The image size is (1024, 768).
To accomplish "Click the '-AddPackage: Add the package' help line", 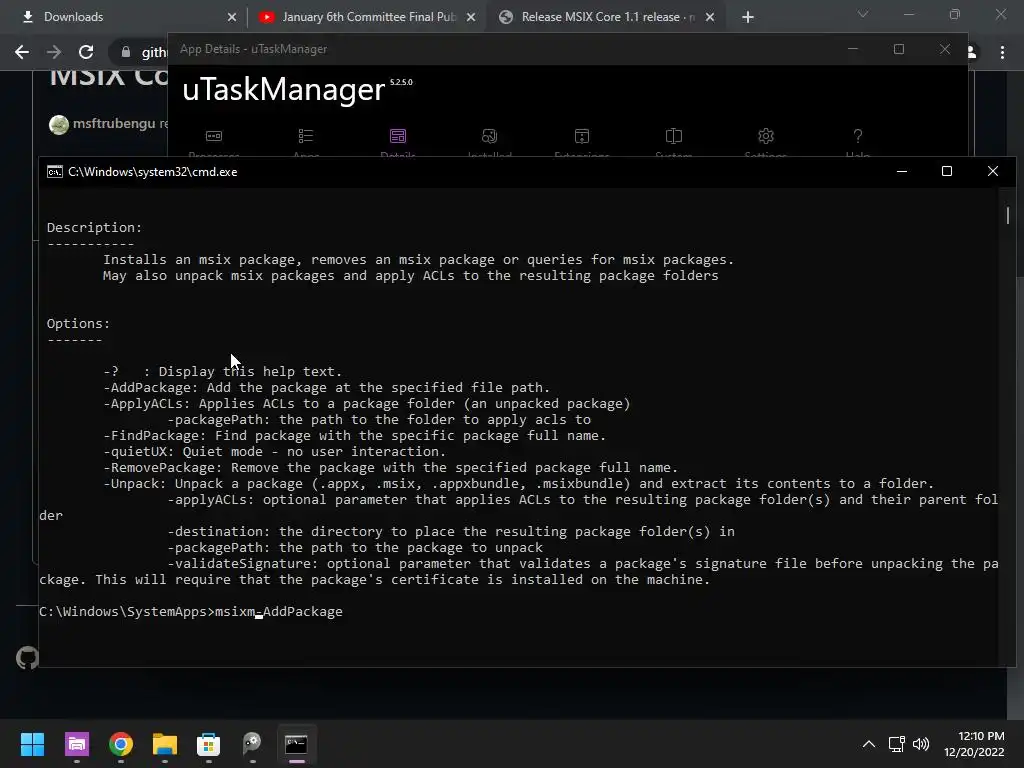I will click(x=327, y=388).
